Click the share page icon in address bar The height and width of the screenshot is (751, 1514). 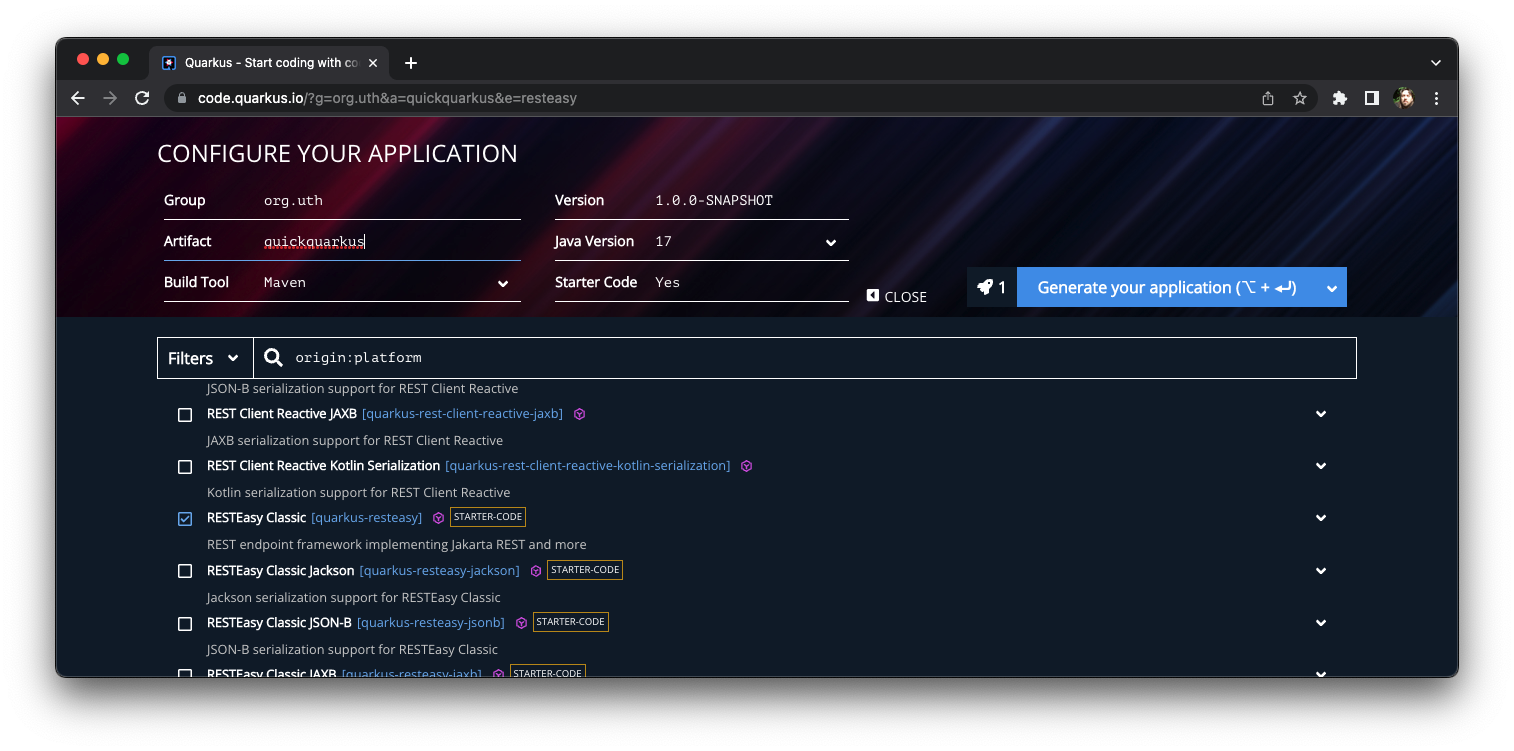coord(1268,98)
